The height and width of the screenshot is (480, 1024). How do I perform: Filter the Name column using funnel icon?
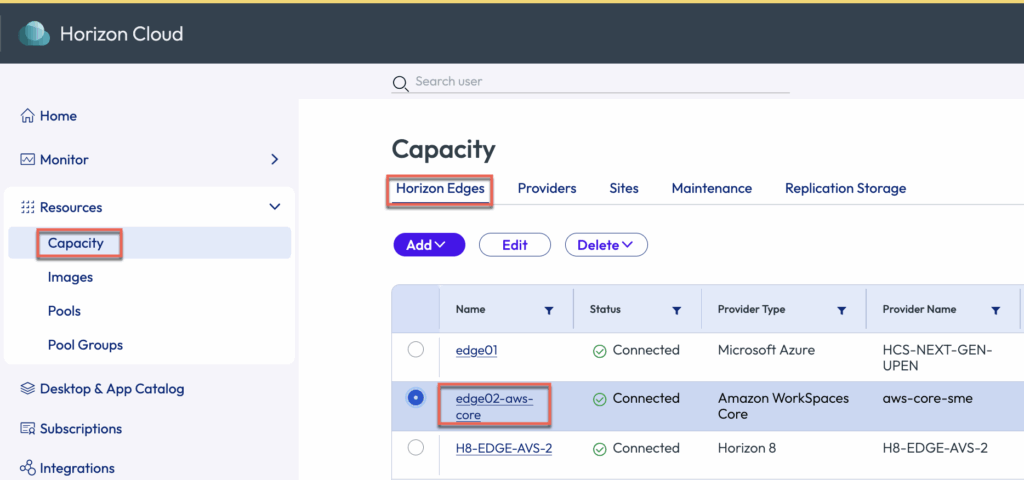[548, 311]
